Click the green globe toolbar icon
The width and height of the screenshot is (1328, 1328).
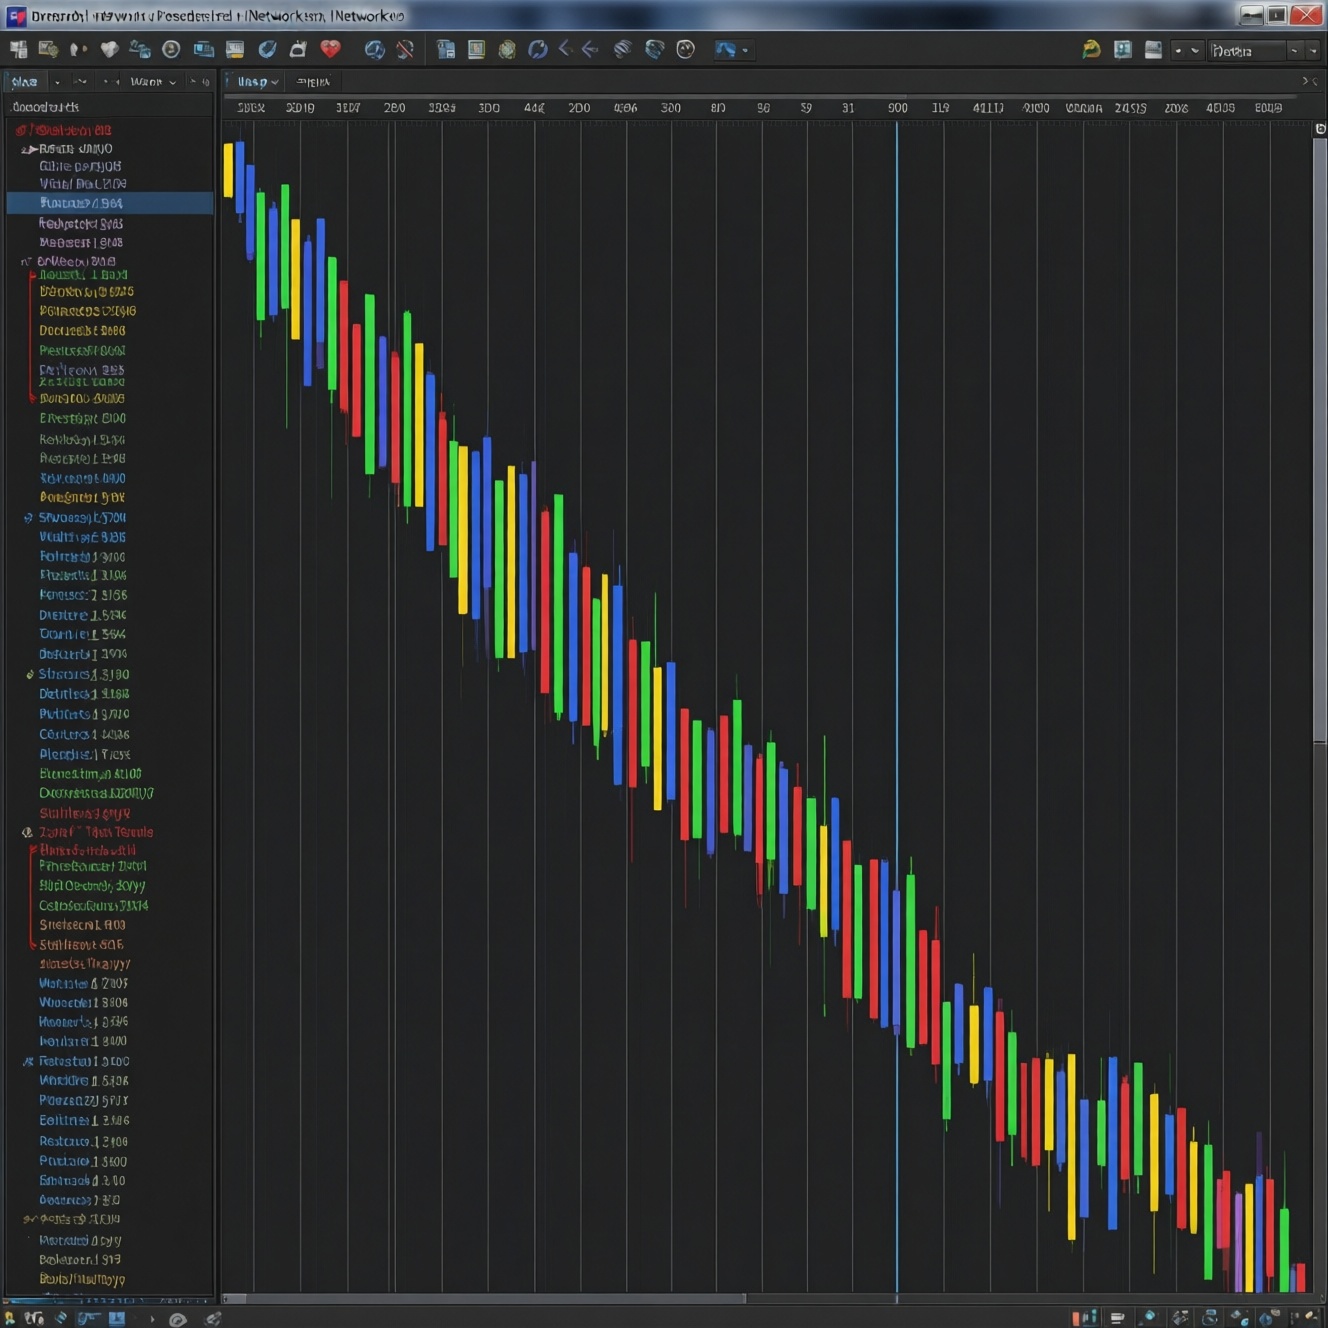pyautogui.click(x=507, y=49)
